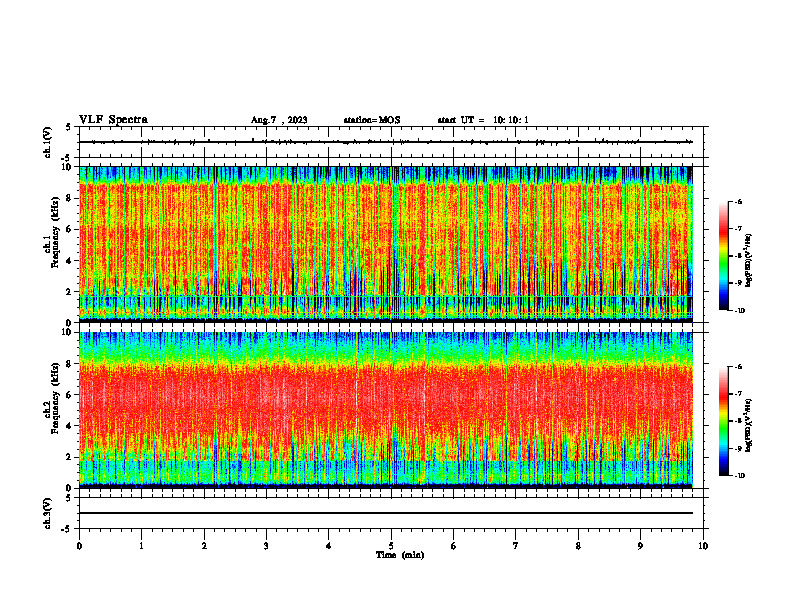Click the "station=MOS" header label
This screenshot has height=612, width=792.
372,120
